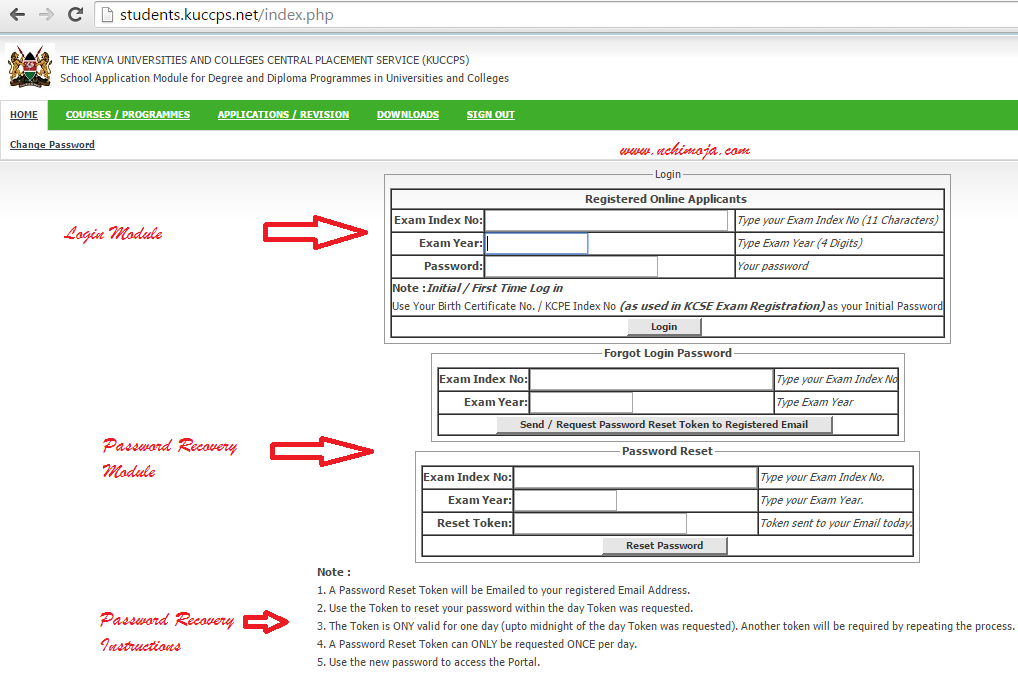This screenshot has width=1018, height=680.
Task: Focus Forgot Login Password Exam Index No field
Action: (651, 379)
